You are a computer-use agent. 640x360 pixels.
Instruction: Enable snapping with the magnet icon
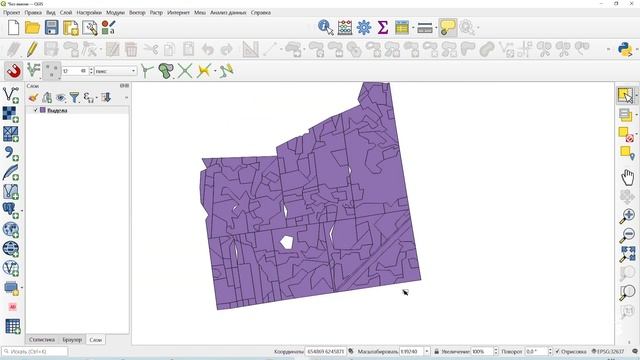pyautogui.click(x=13, y=71)
